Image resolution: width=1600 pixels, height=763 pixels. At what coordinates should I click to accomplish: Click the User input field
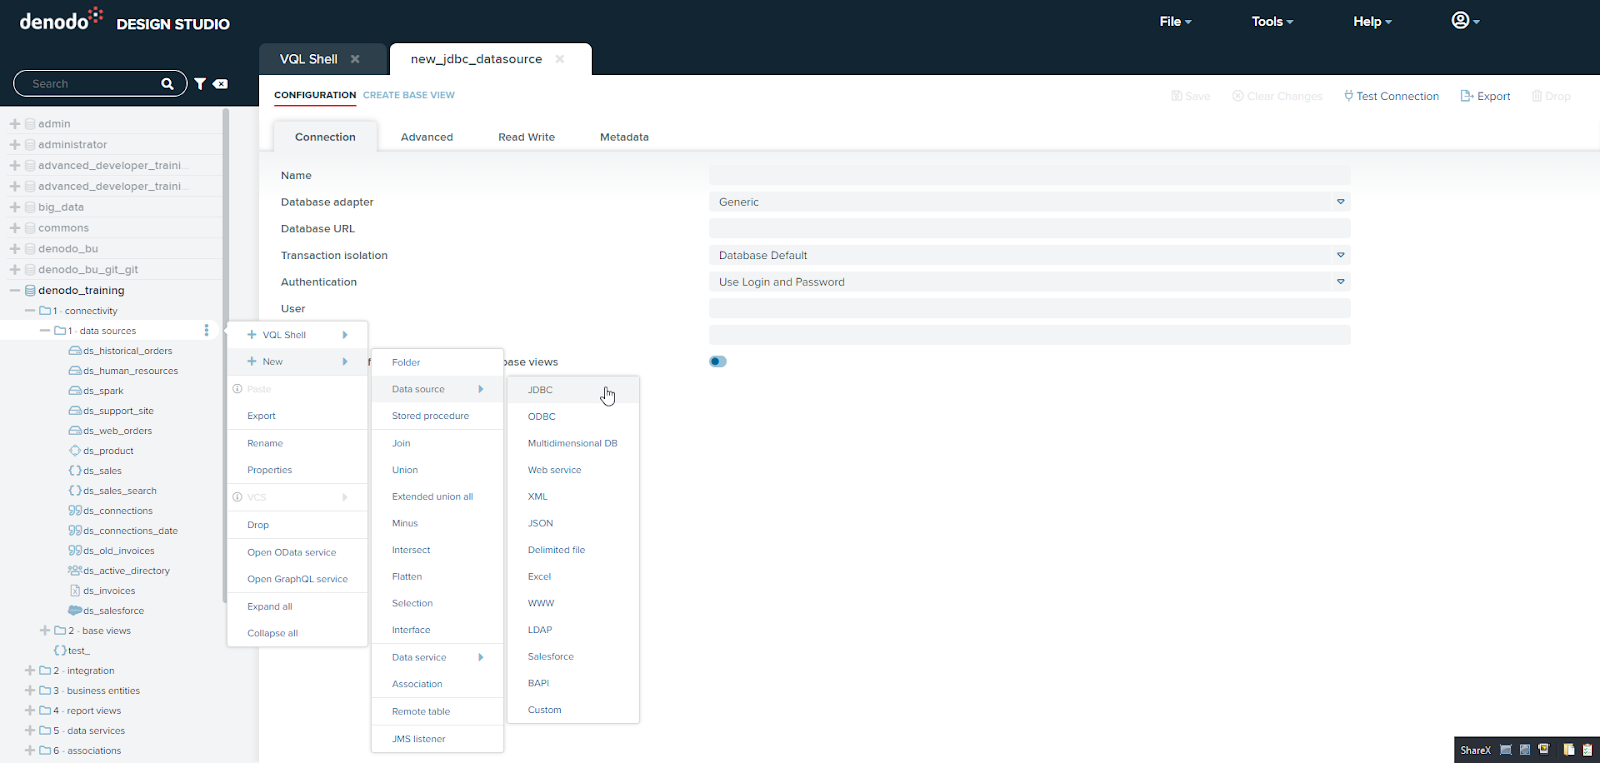(1030, 308)
